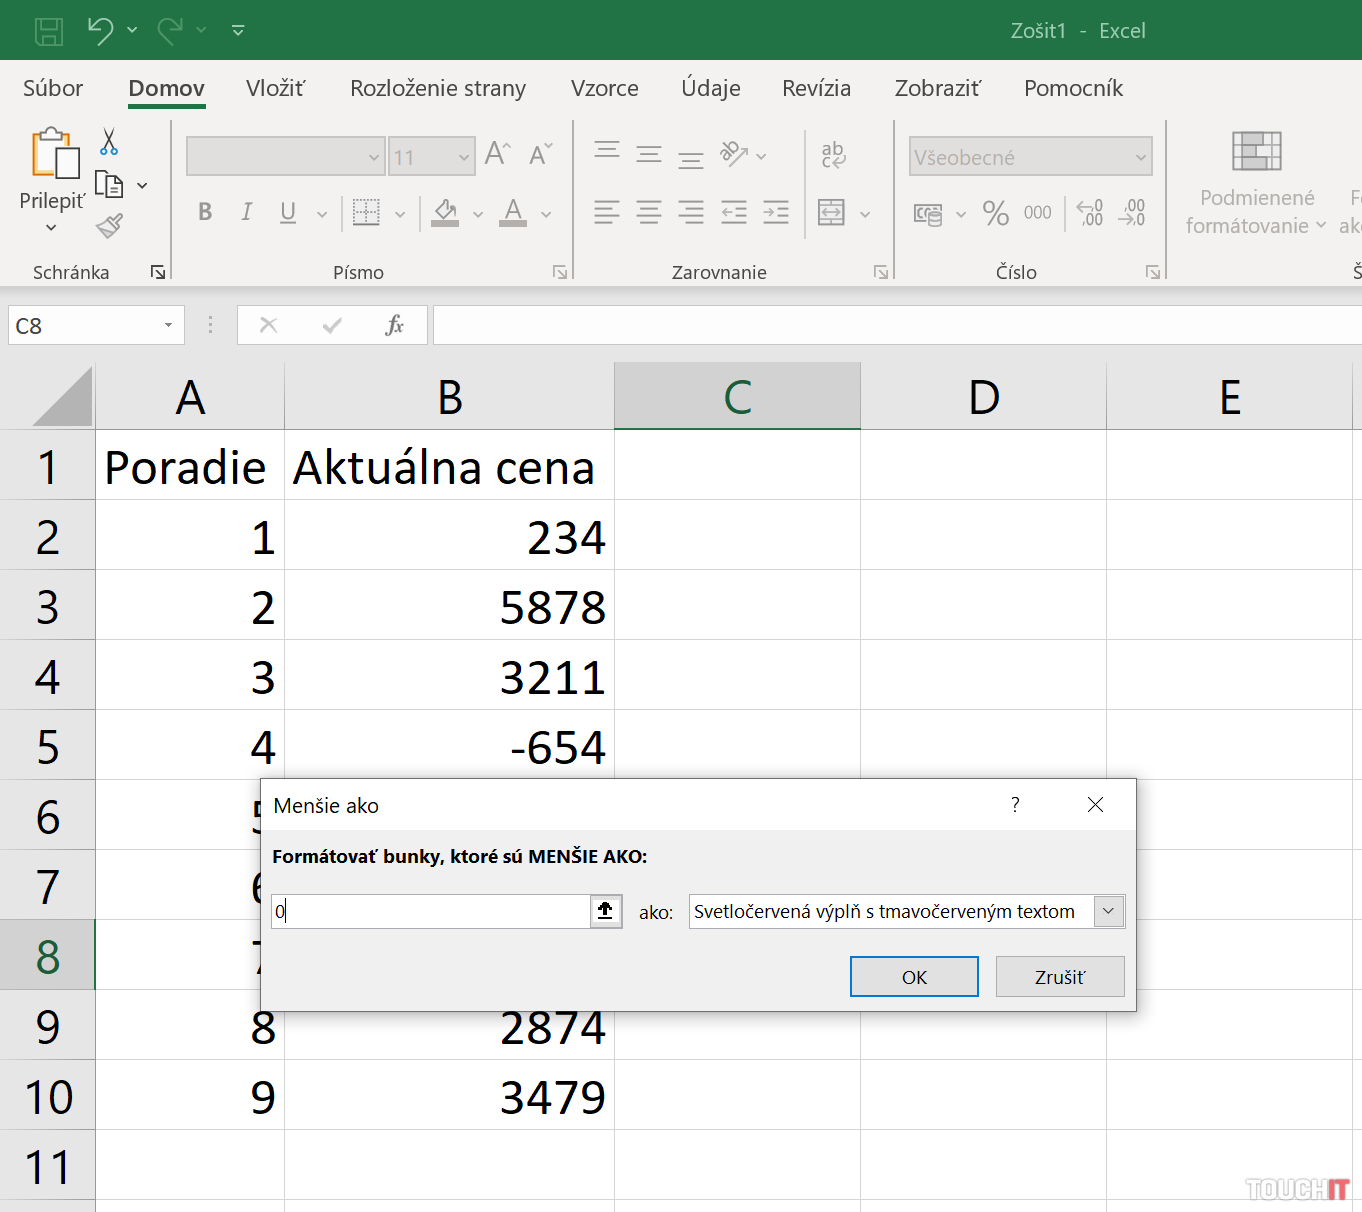The width and height of the screenshot is (1362, 1212).
Task: Toggle Underline formatting
Action: tap(288, 212)
